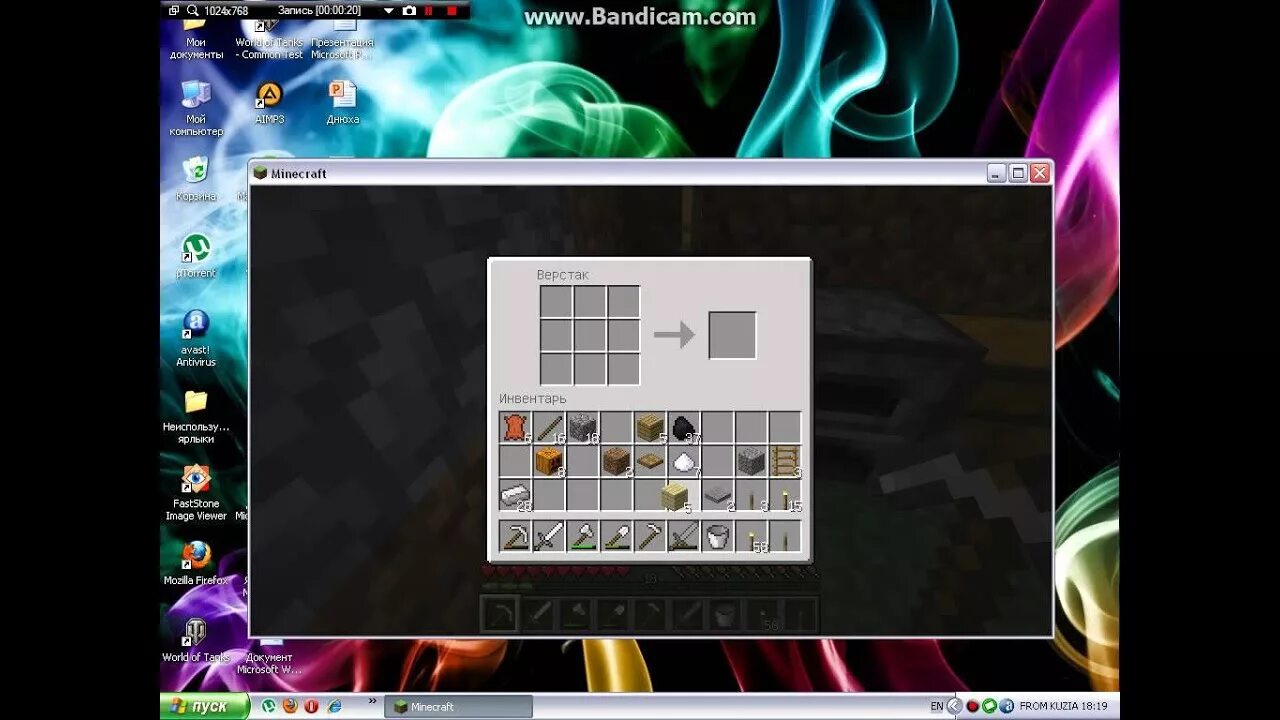
Task: Pick up the ladder stack of 3
Action: click(x=787, y=462)
